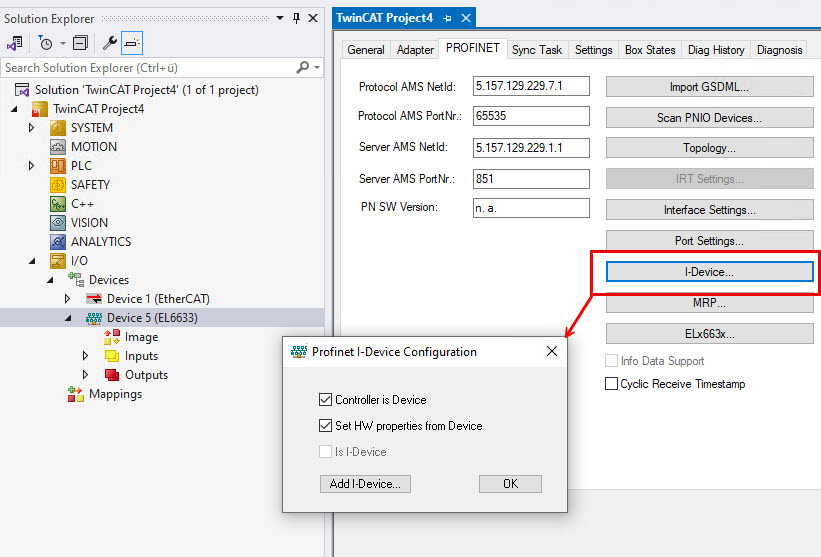Click the Protocol AMS NetId field
The height and width of the screenshot is (557, 821).
[532, 87]
